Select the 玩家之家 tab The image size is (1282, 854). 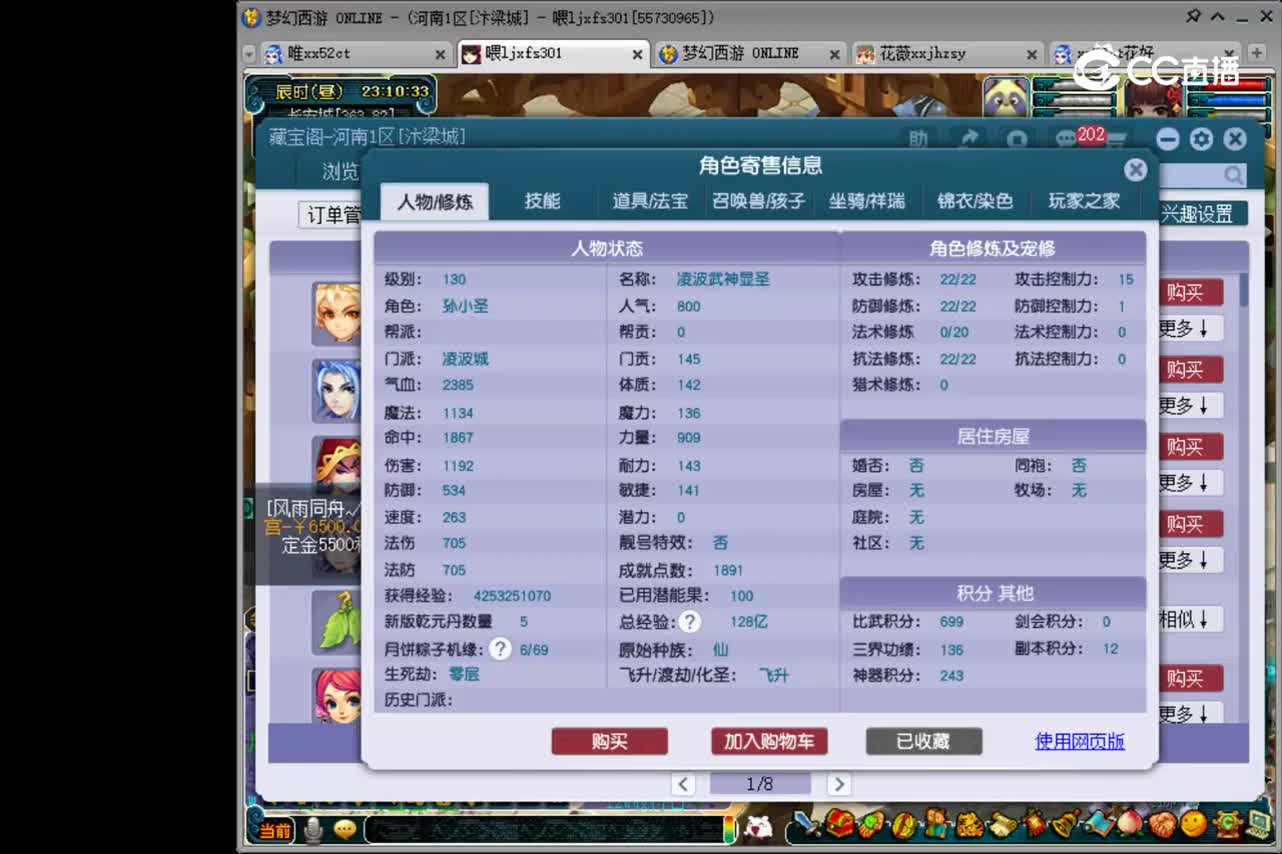click(x=1084, y=201)
